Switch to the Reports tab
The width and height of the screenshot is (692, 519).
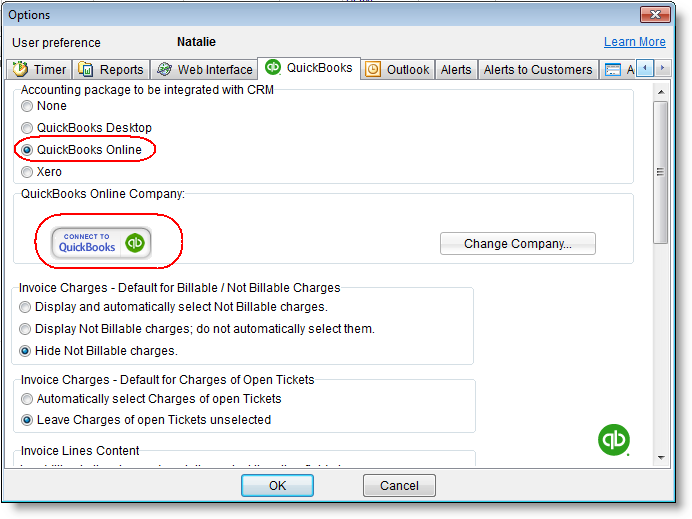(111, 70)
